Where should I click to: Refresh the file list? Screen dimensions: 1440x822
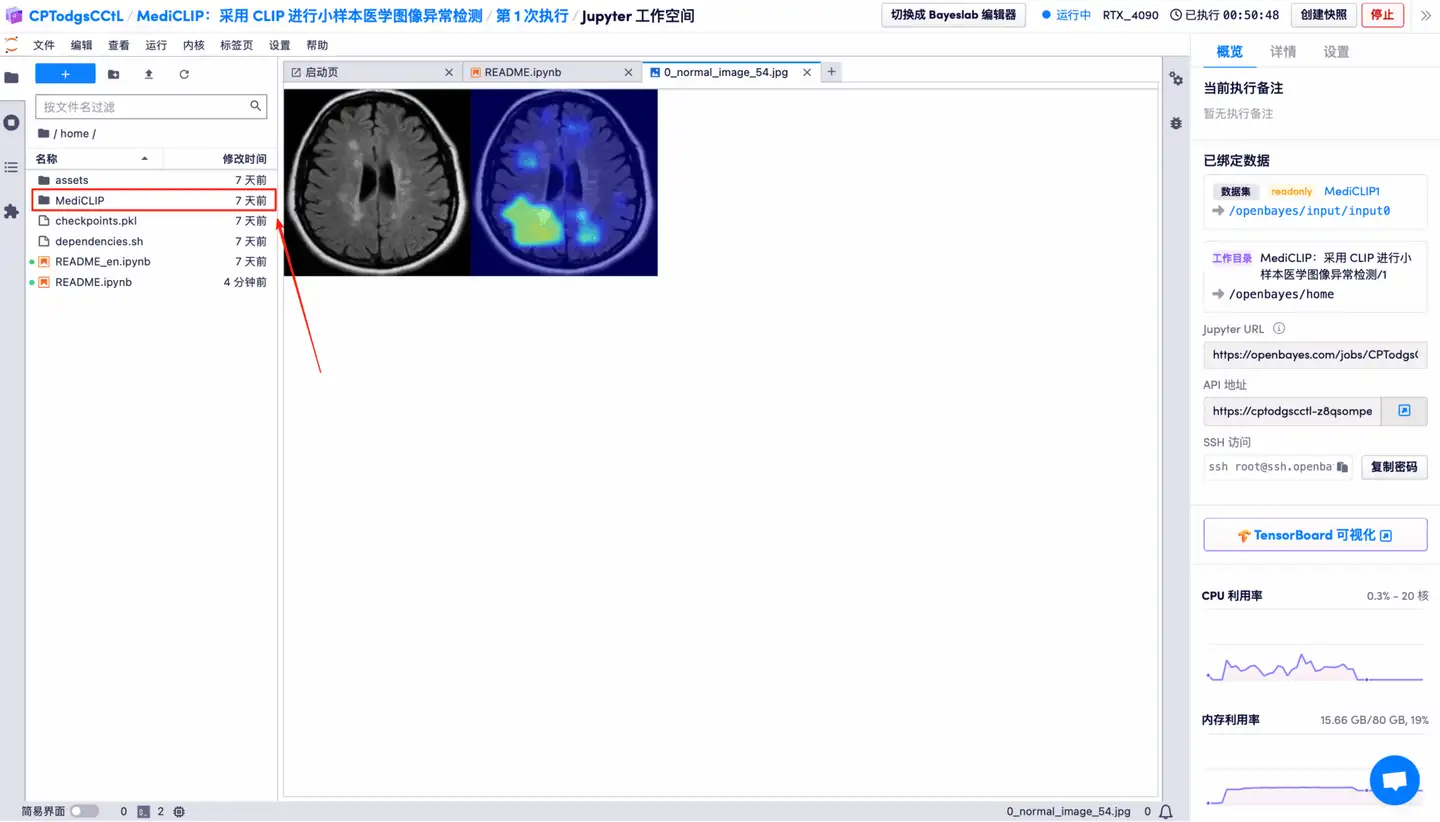(184, 74)
